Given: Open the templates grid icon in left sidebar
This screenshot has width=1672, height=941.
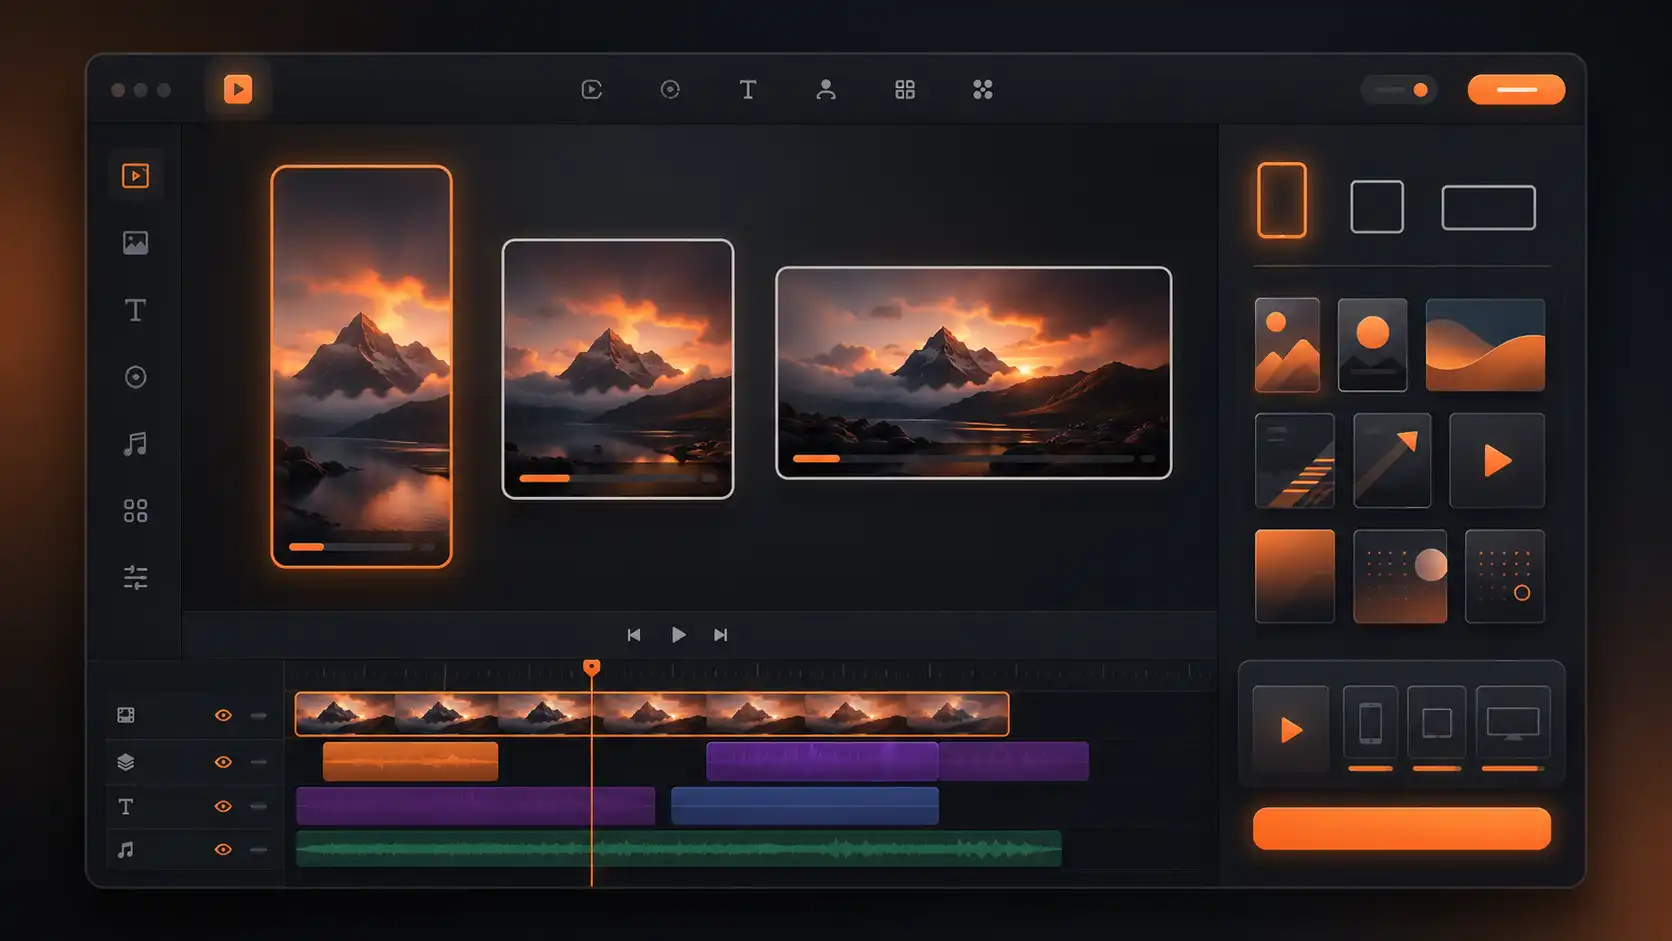Looking at the screenshot, I should 136,511.
